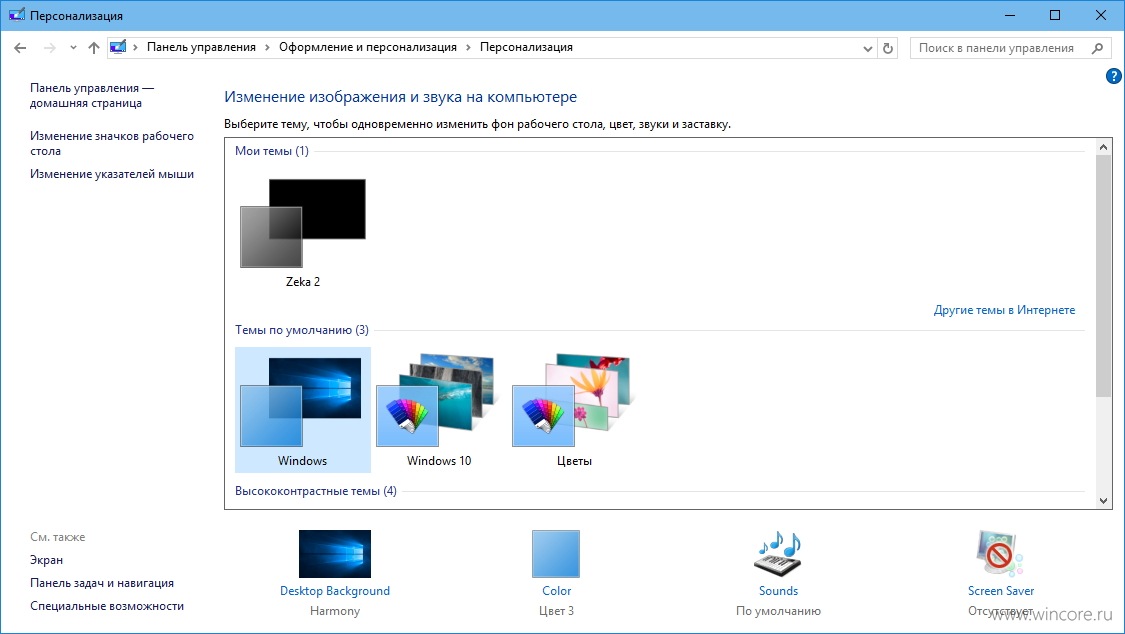The width and height of the screenshot is (1125, 634).
Task: Click the theme list scroll up arrow
Action: (1103, 147)
